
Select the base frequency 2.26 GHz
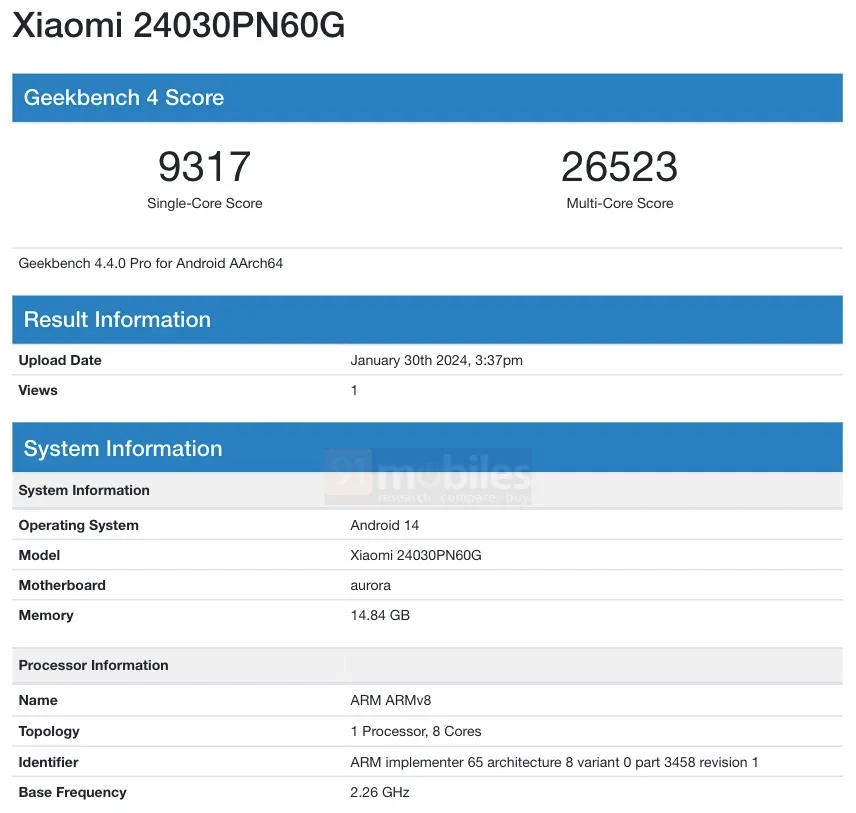380,792
